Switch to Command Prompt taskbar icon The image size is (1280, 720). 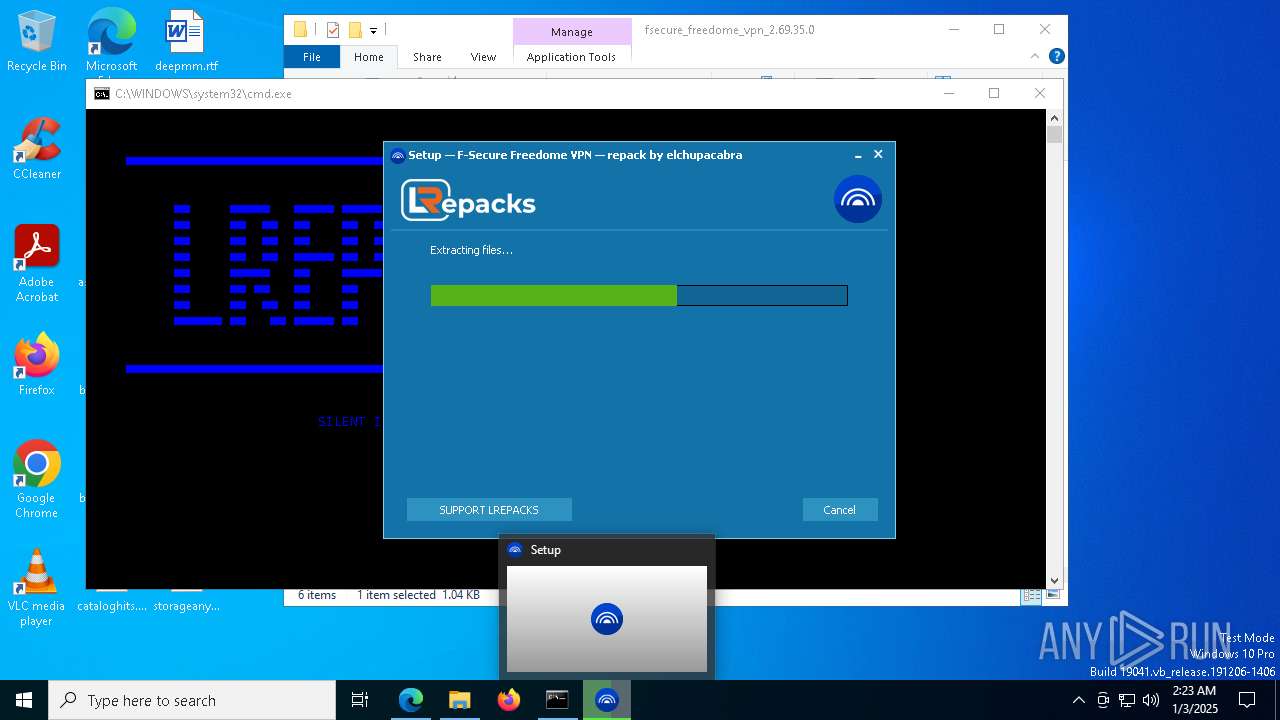pos(558,700)
